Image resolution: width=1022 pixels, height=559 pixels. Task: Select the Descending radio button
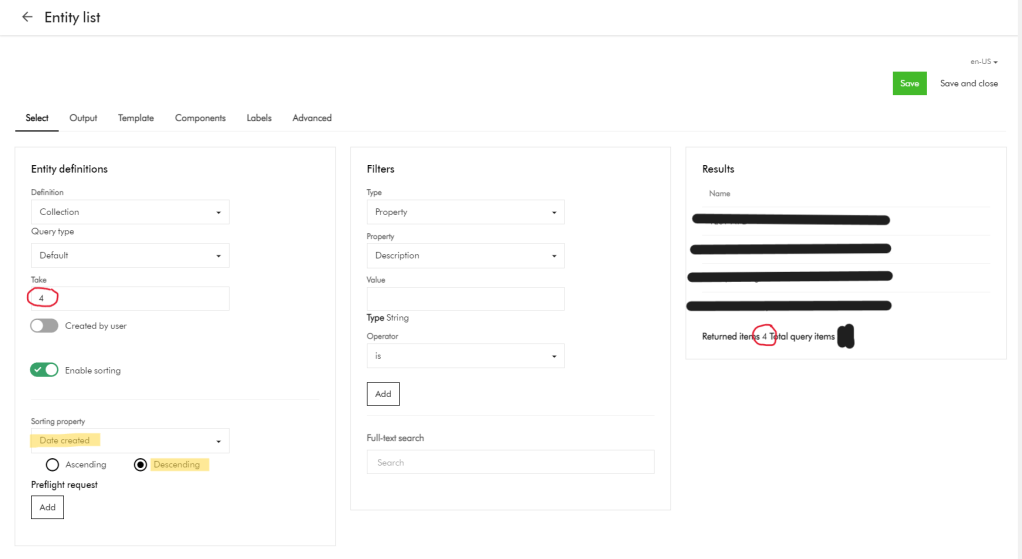pyautogui.click(x=141, y=465)
